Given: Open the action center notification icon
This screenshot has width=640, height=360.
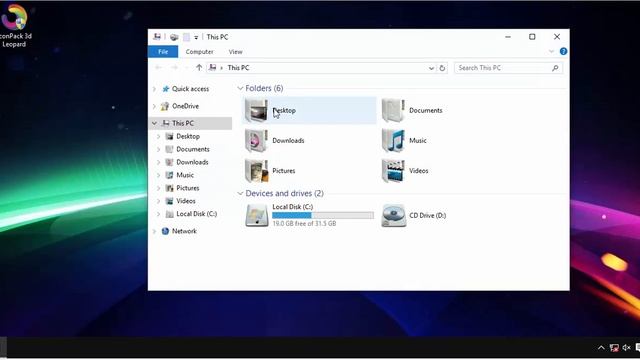Looking at the screenshot, I should (638, 348).
